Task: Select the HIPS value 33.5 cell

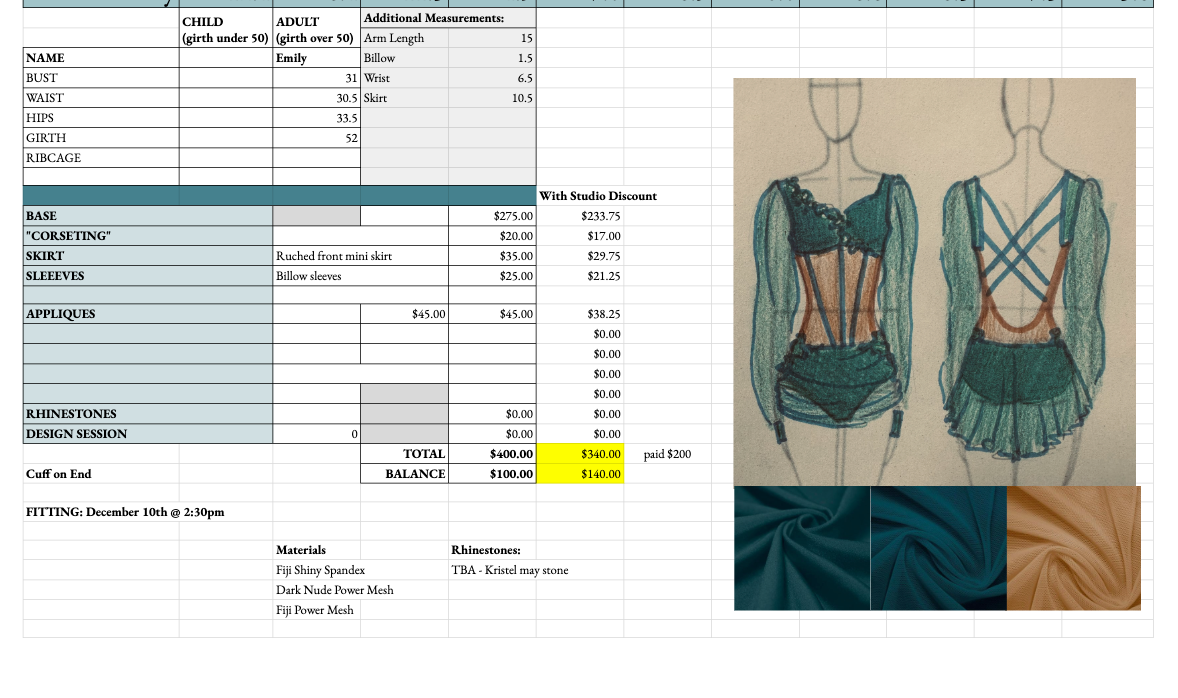Action: 316,118
